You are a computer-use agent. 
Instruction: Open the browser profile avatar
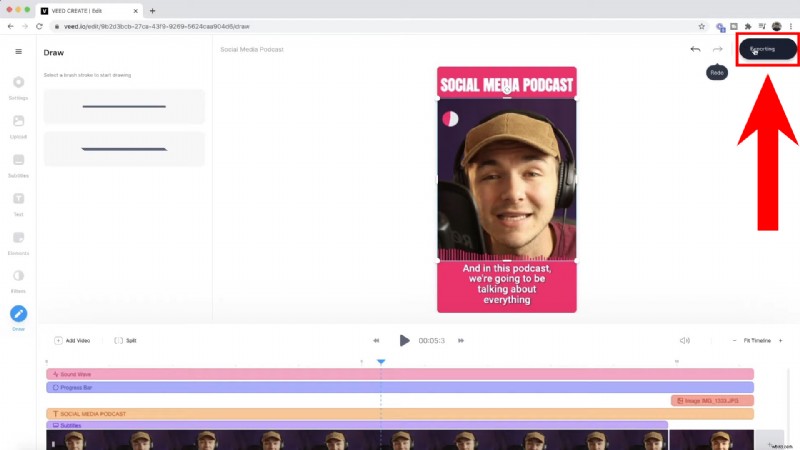[777, 27]
